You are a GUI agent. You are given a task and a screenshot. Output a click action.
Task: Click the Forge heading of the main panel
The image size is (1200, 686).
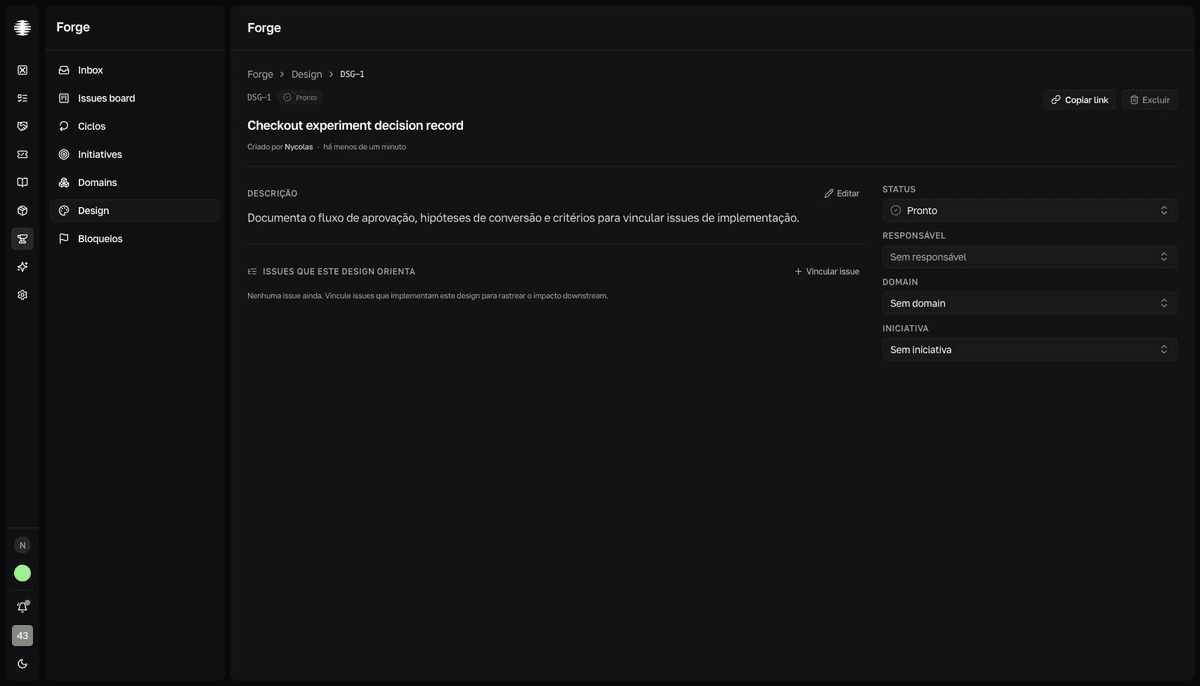pyautogui.click(x=264, y=28)
